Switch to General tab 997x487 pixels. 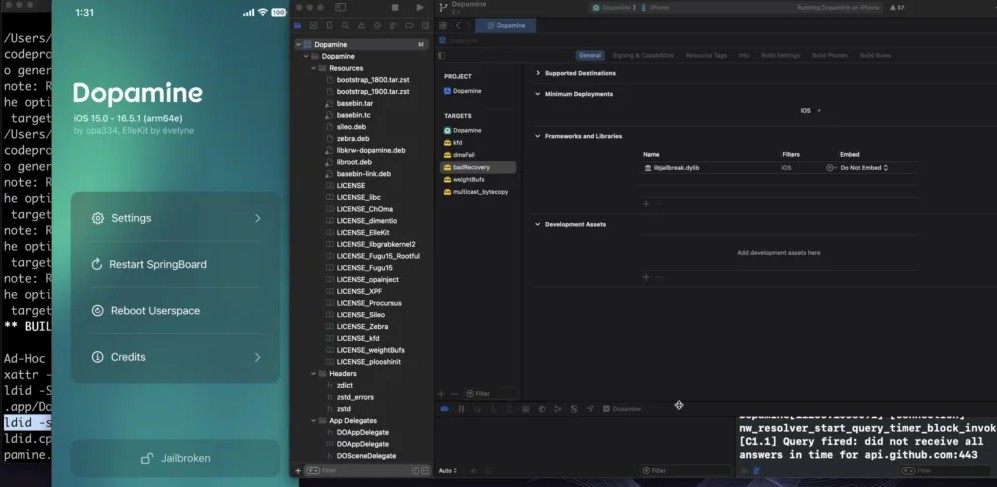click(589, 55)
